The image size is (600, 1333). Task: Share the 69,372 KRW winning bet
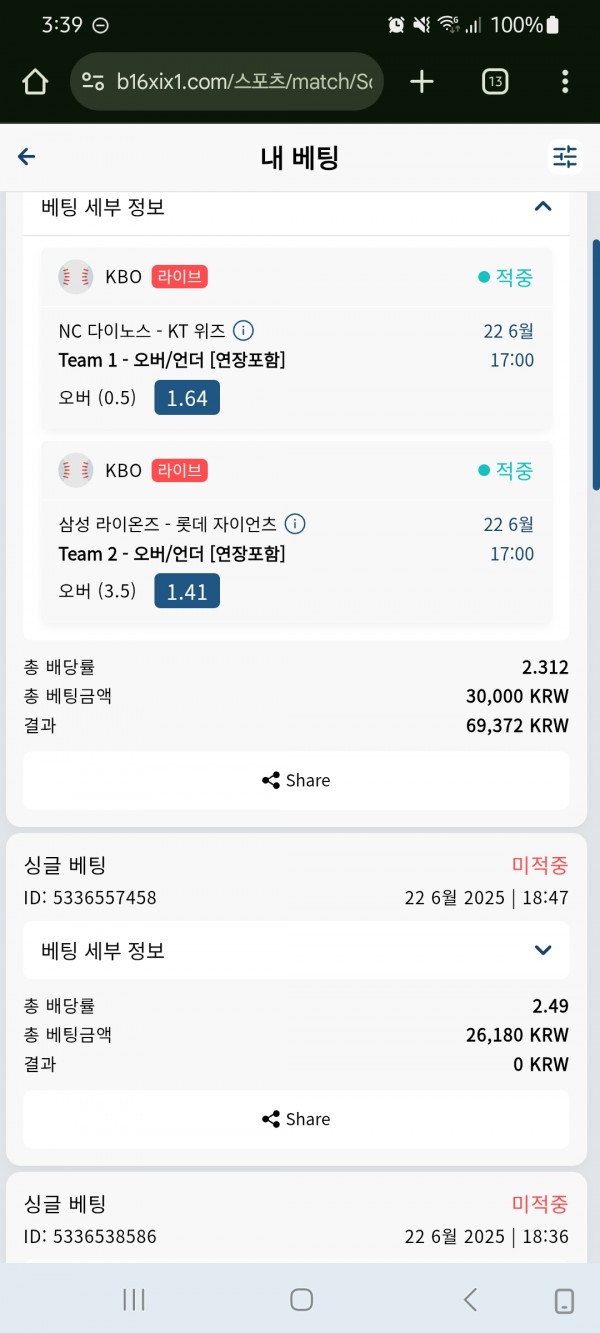(x=296, y=780)
